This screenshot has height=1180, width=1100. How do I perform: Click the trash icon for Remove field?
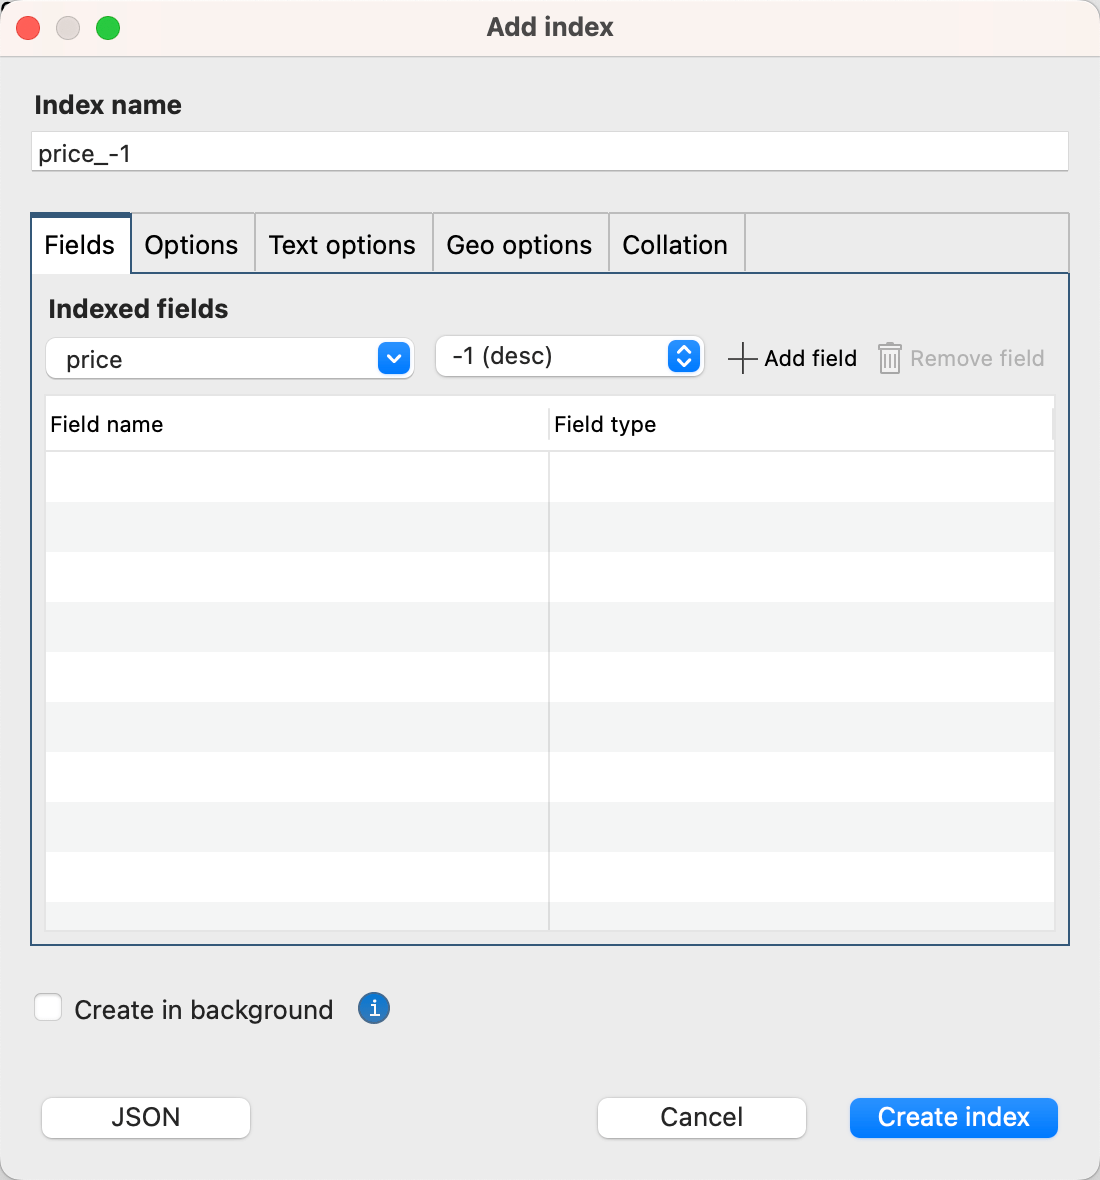pyautogui.click(x=889, y=358)
